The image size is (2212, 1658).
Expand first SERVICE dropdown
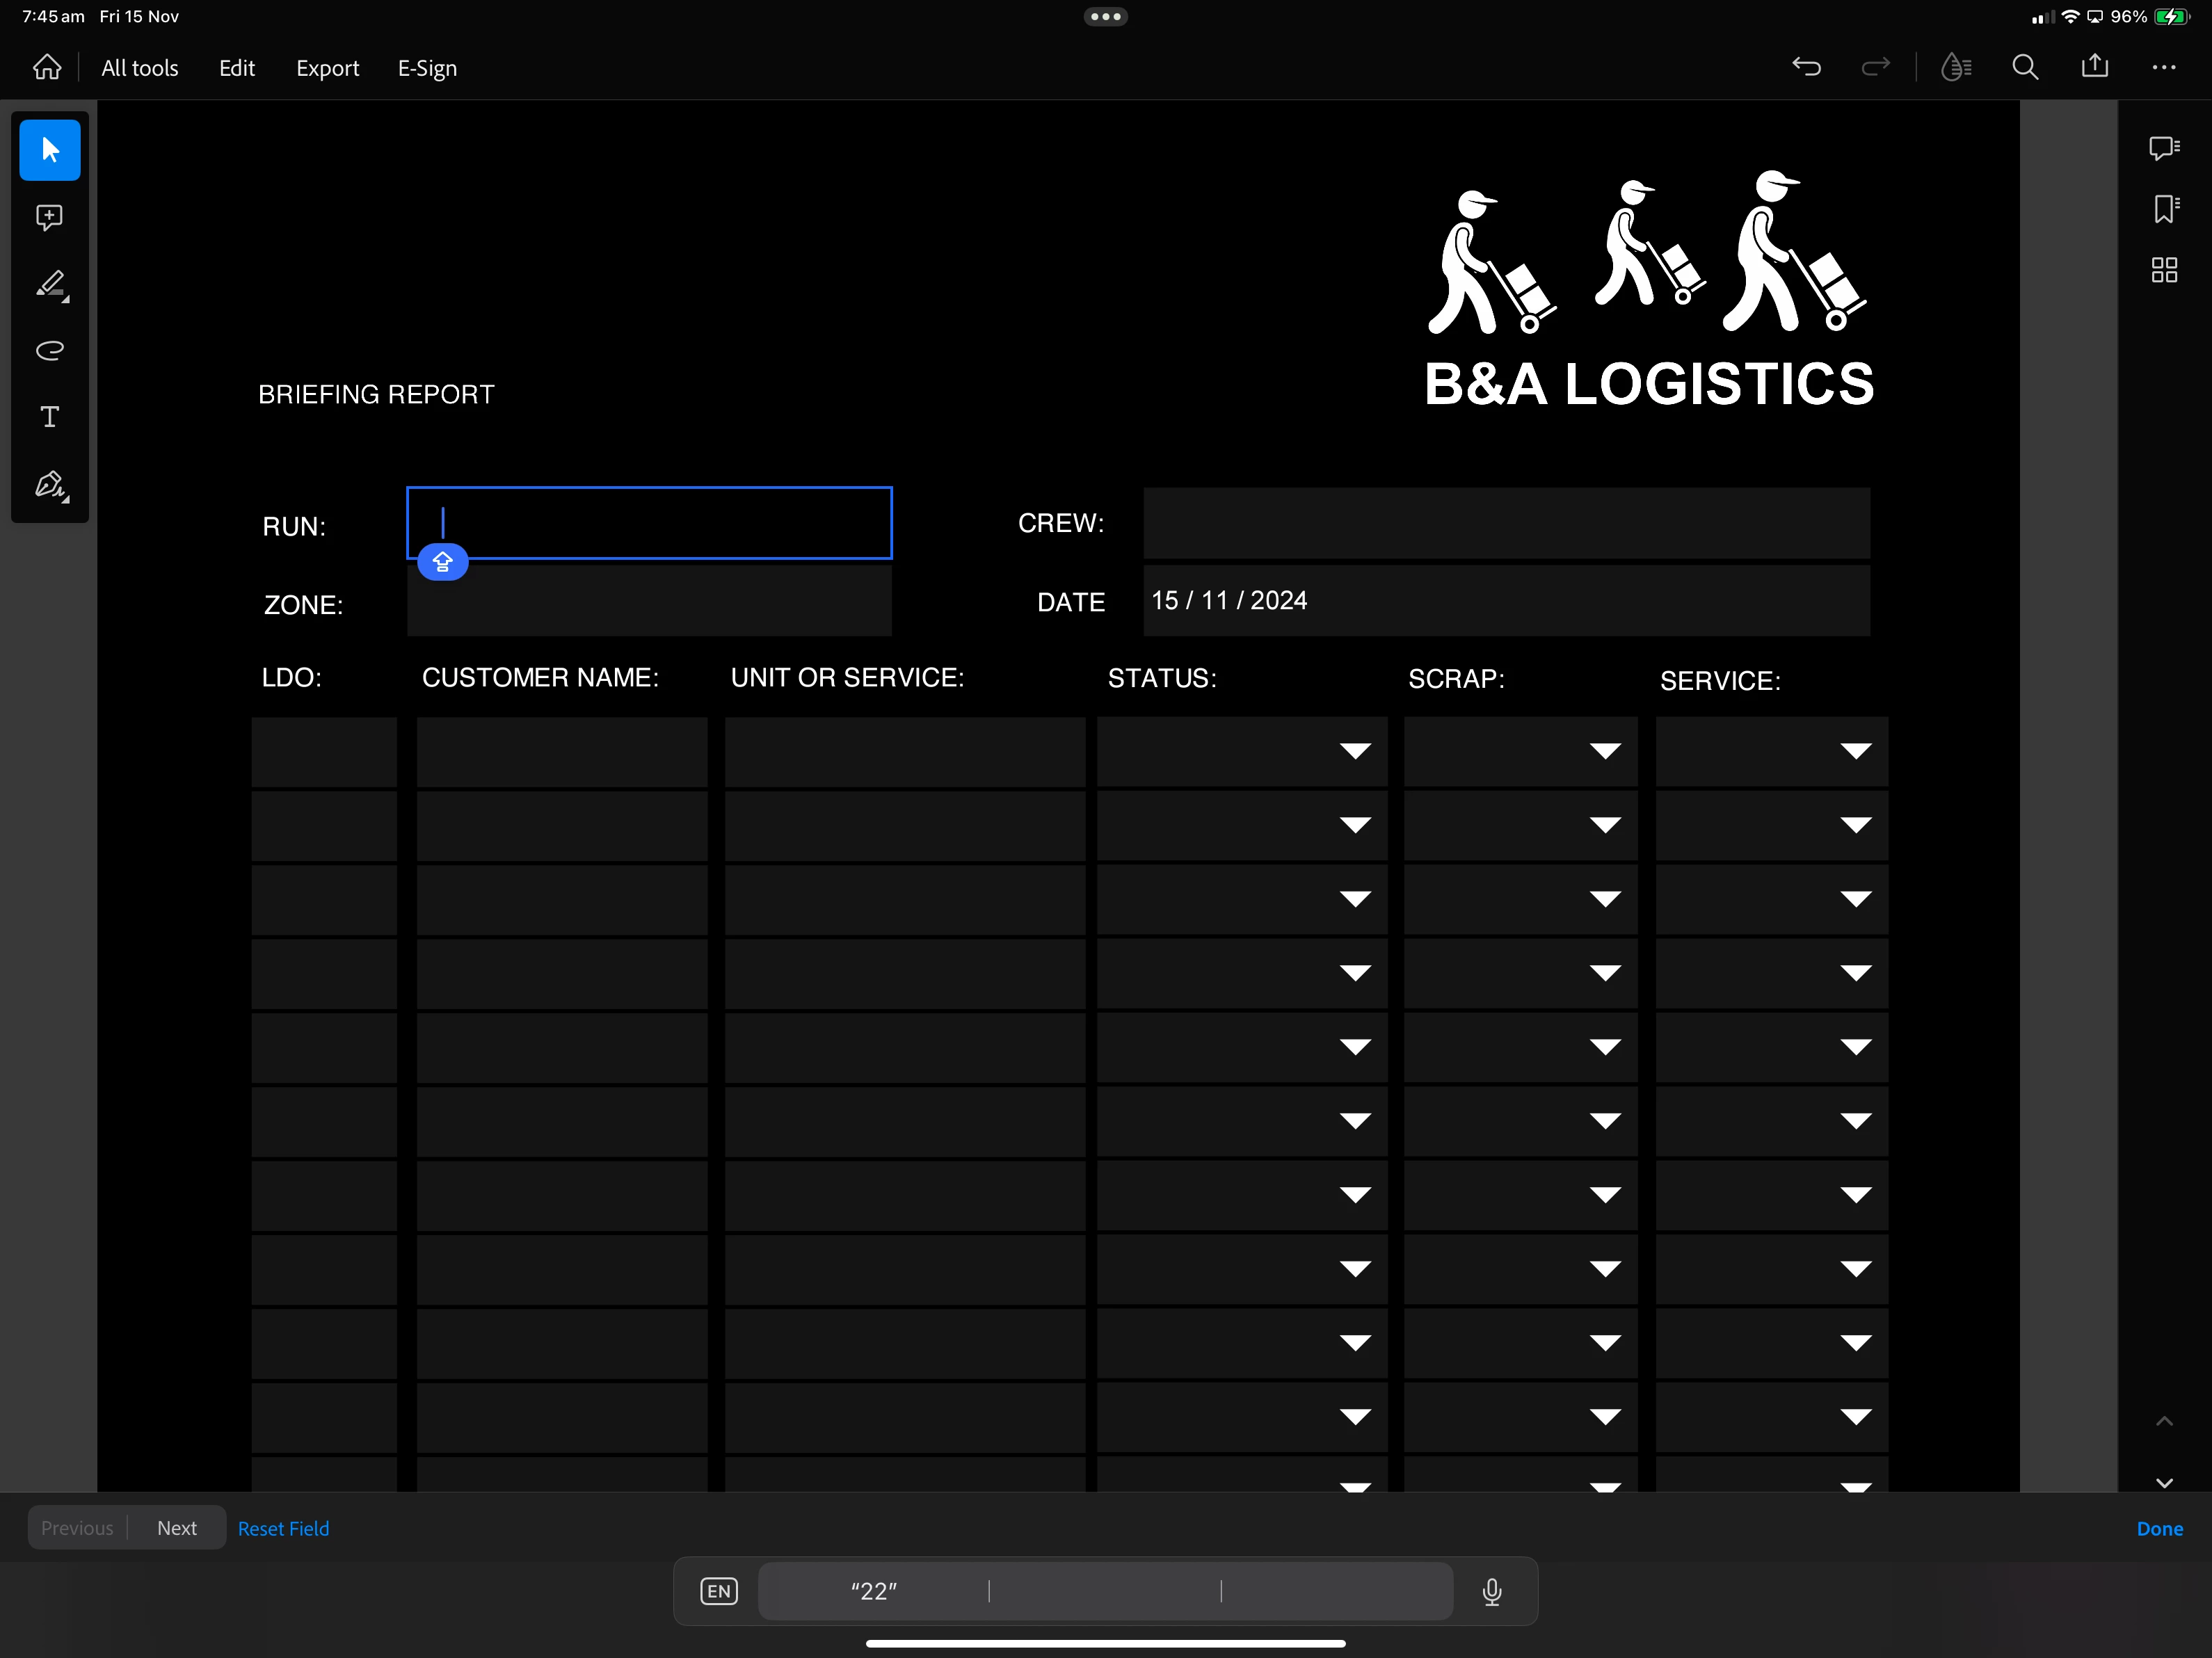click(x=1856, y=751)
